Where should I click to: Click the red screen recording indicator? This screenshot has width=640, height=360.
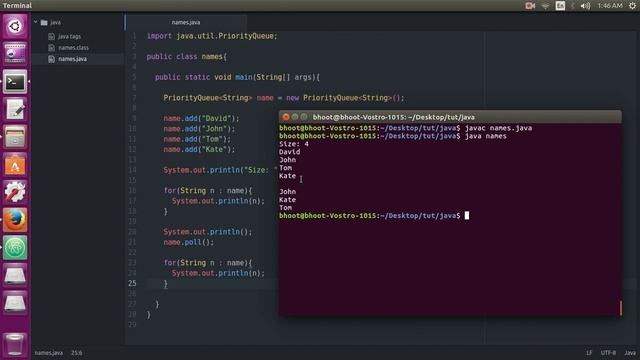[x=530, y=6]
